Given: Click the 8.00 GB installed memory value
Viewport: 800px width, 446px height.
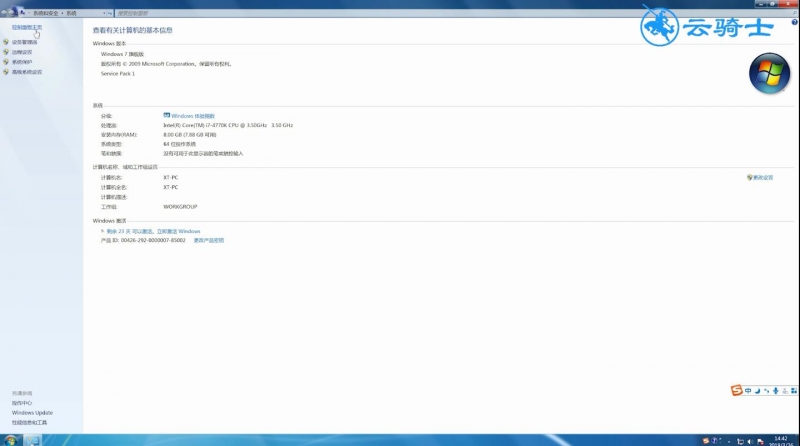Looking at the screenshot, I should [190, 135].
